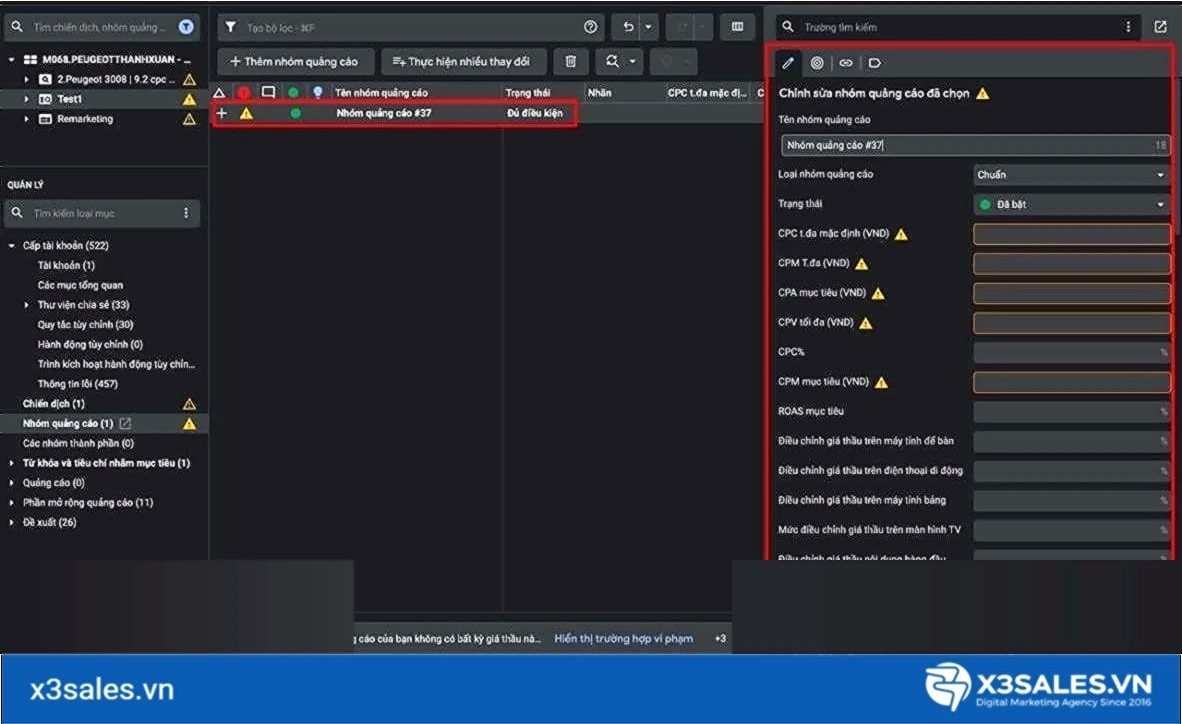The height and width of the screenshot is (724, 1182).
Task: Expand Quảng cáo (0) section
Action: pyautogui.click(x=11, y=483)
